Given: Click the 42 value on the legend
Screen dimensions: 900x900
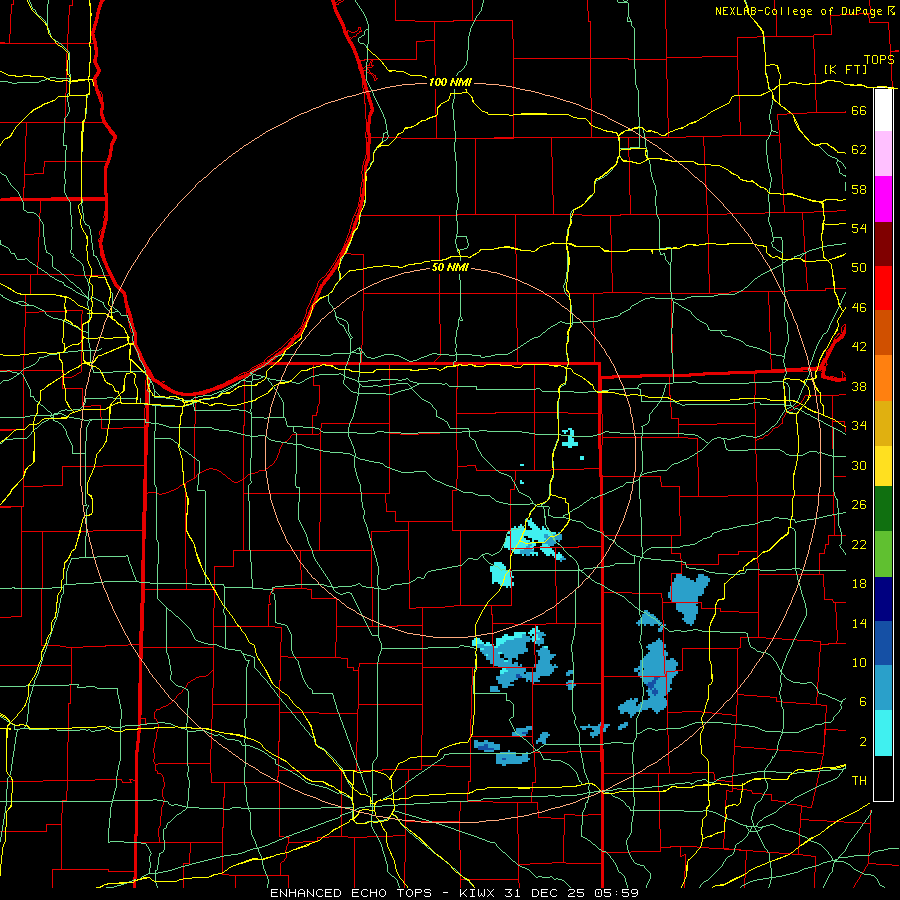Looking at the screenshot, I should [859, 347].
